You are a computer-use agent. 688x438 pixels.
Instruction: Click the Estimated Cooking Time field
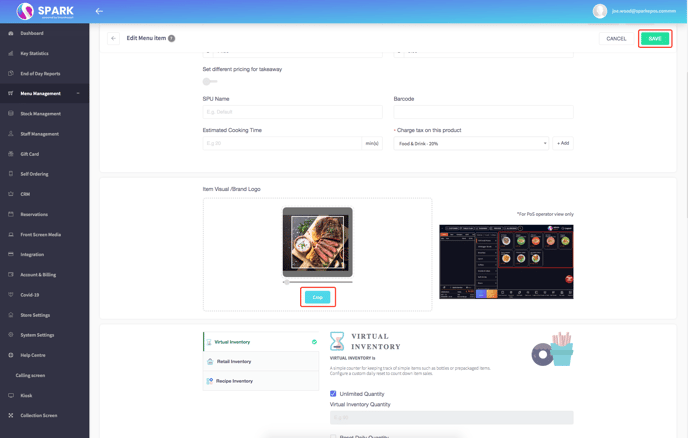click(x=282, y=144)
